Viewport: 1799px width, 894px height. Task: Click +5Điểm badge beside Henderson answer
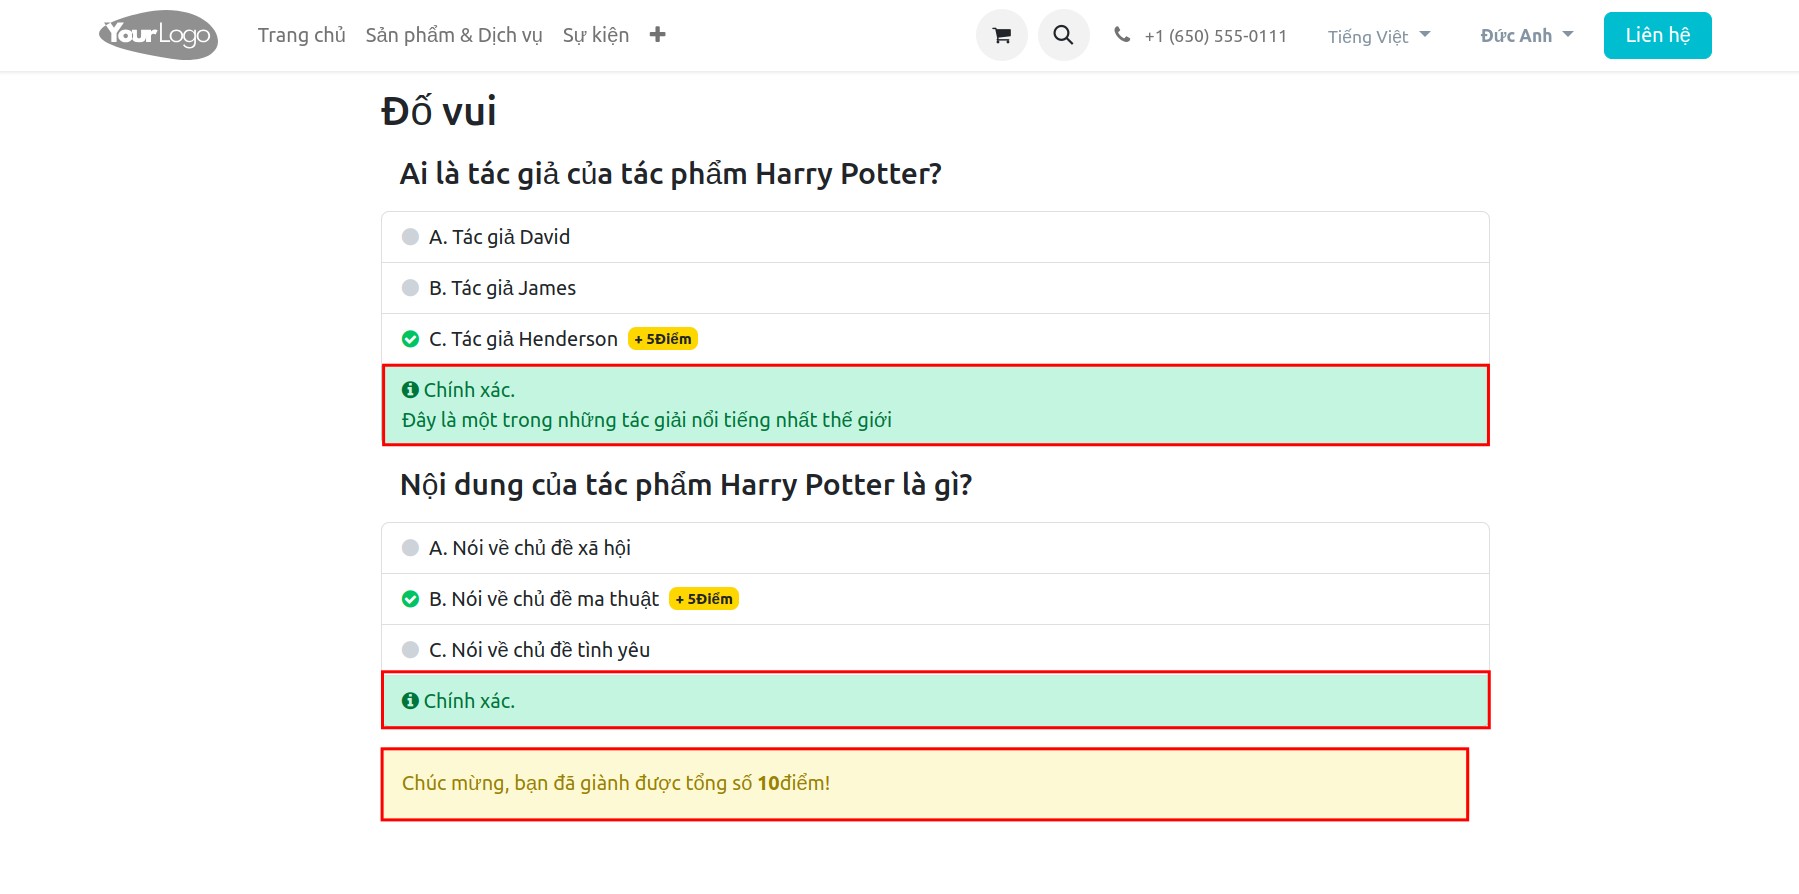coord(663,339)
